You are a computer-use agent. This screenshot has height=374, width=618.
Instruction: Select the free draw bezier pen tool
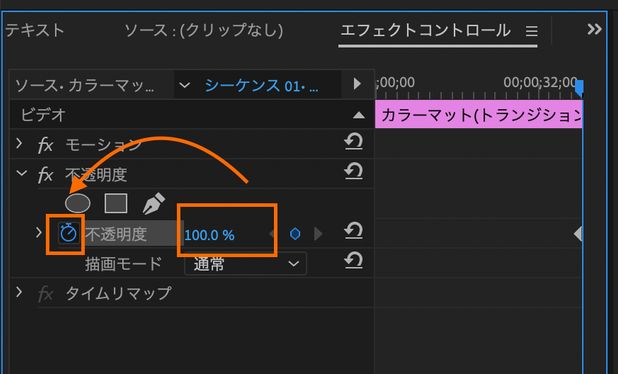pos(154,203)
